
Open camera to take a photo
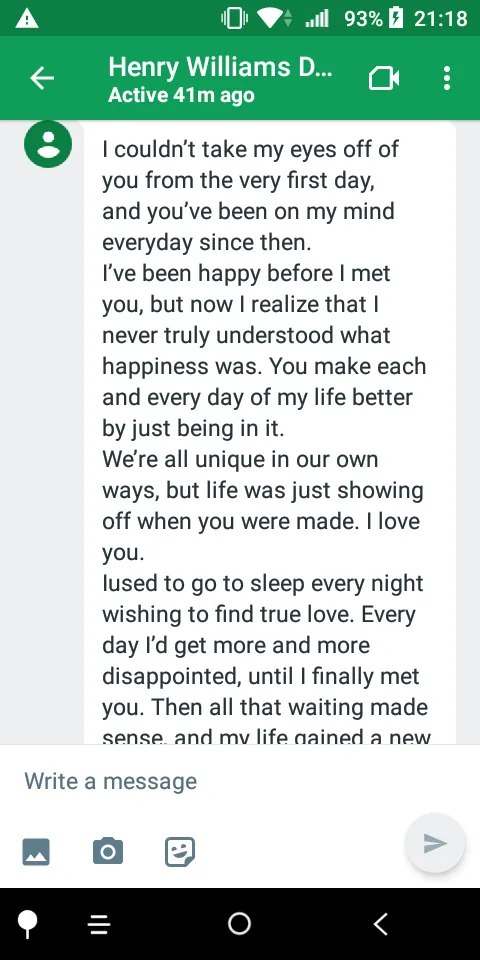tap(108, 851)
